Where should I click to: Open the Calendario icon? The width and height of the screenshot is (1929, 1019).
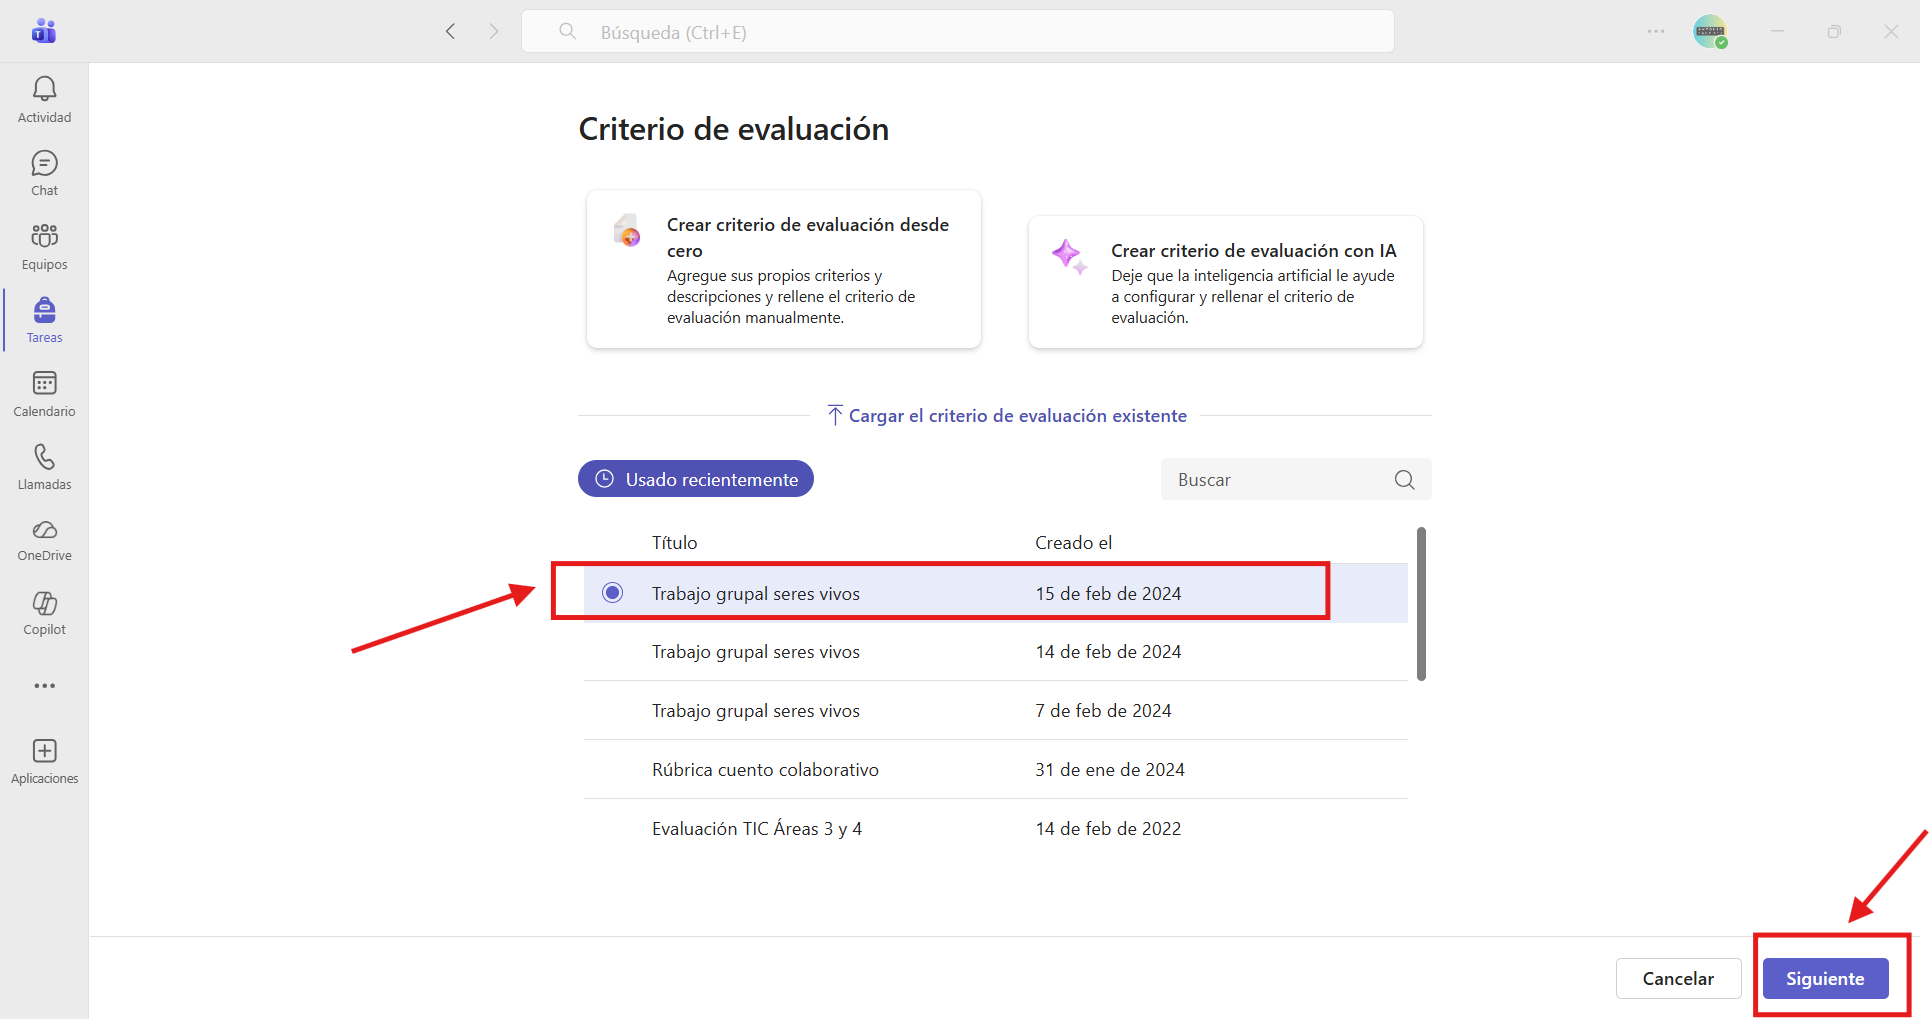coord(44,383)
